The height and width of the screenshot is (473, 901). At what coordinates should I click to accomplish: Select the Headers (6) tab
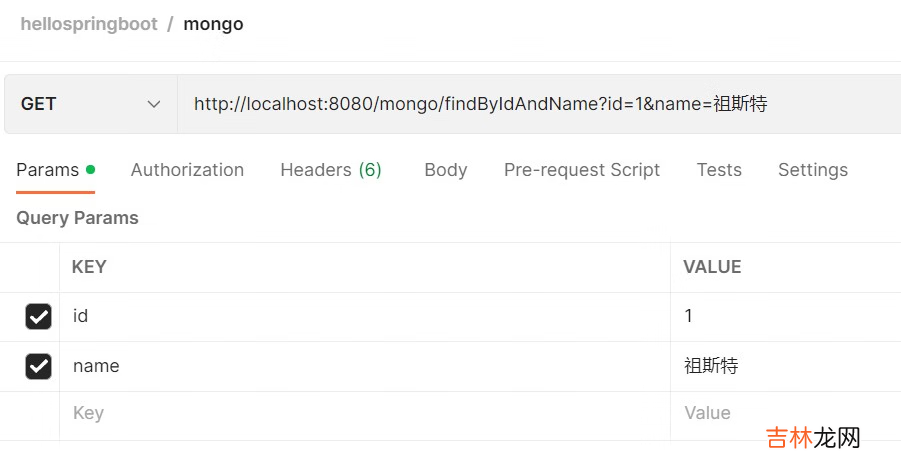pos(330,170)
